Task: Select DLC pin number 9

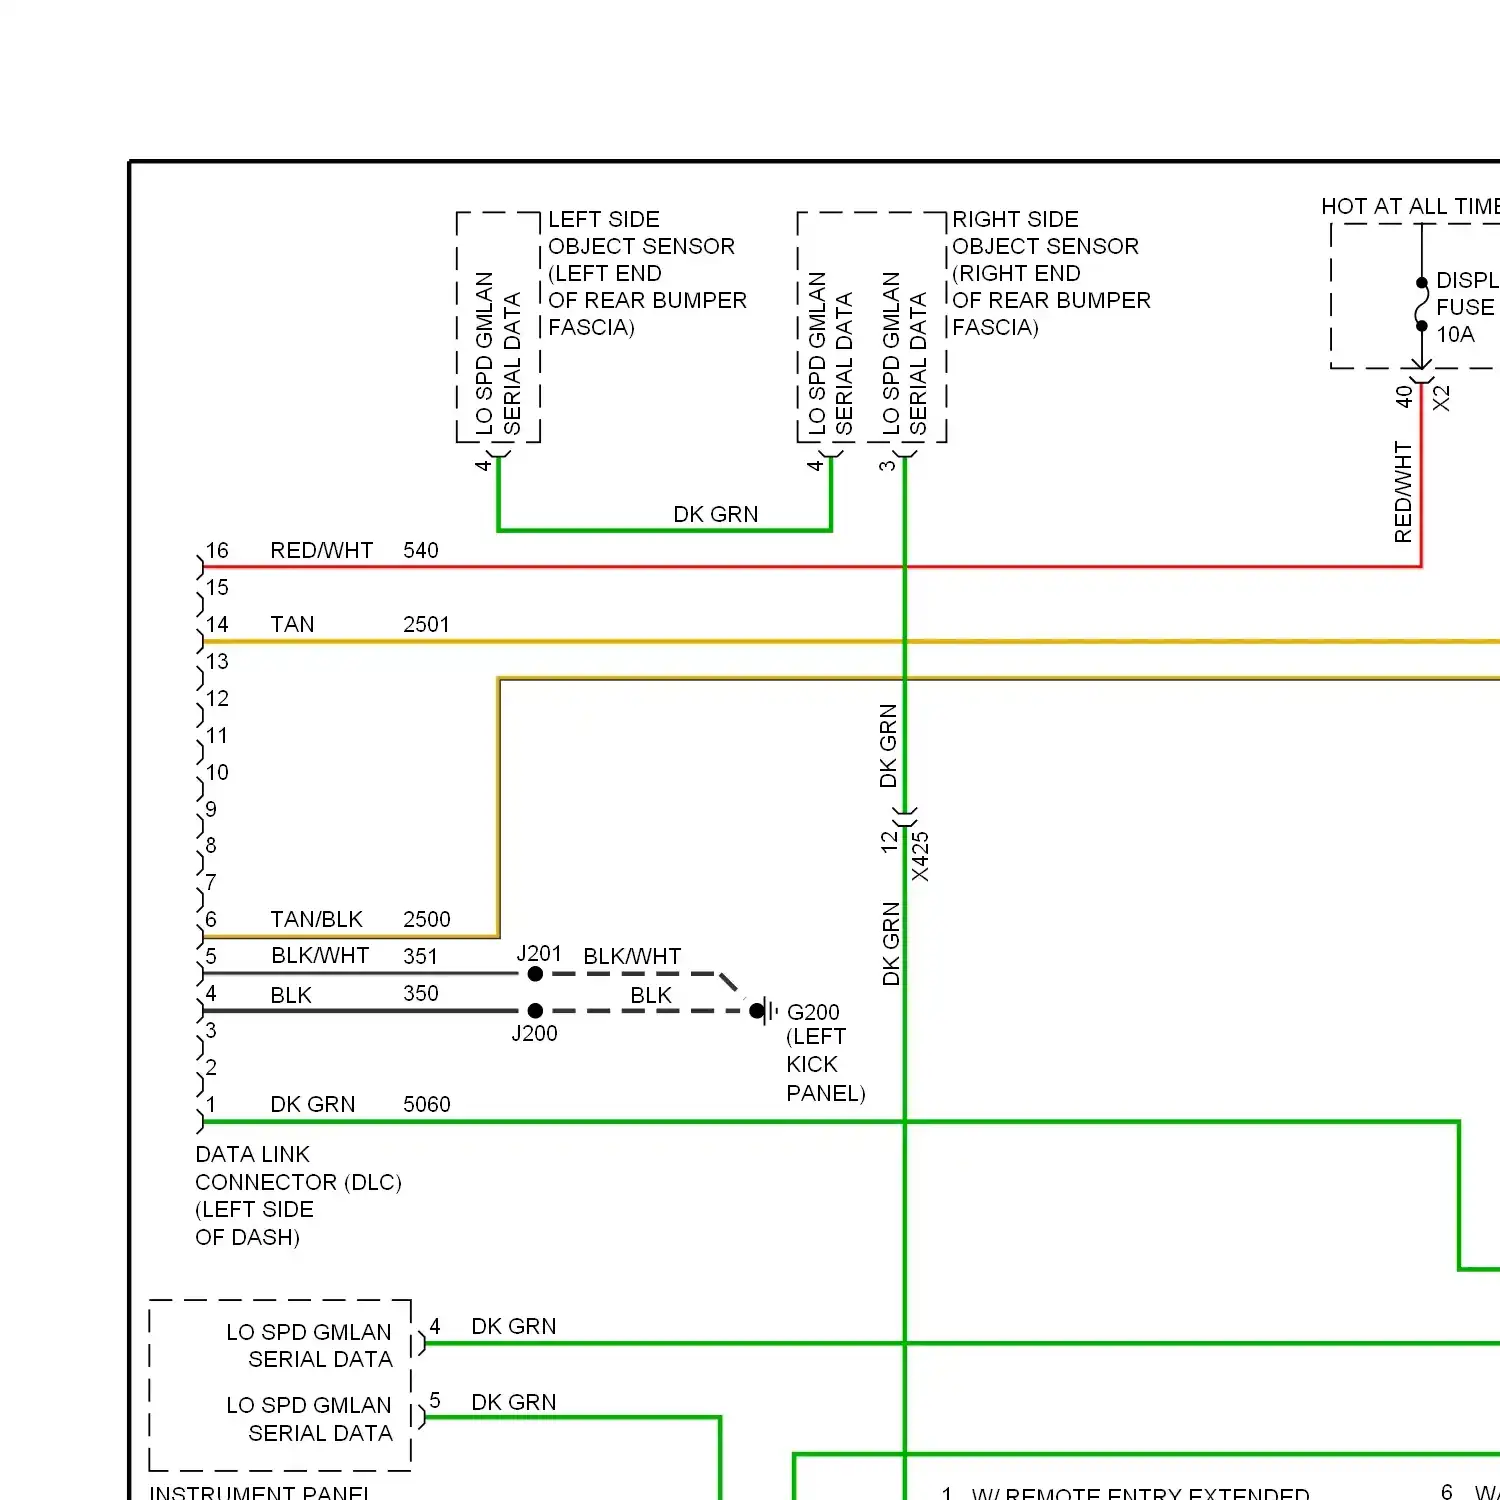Action: tap(211, 809)
